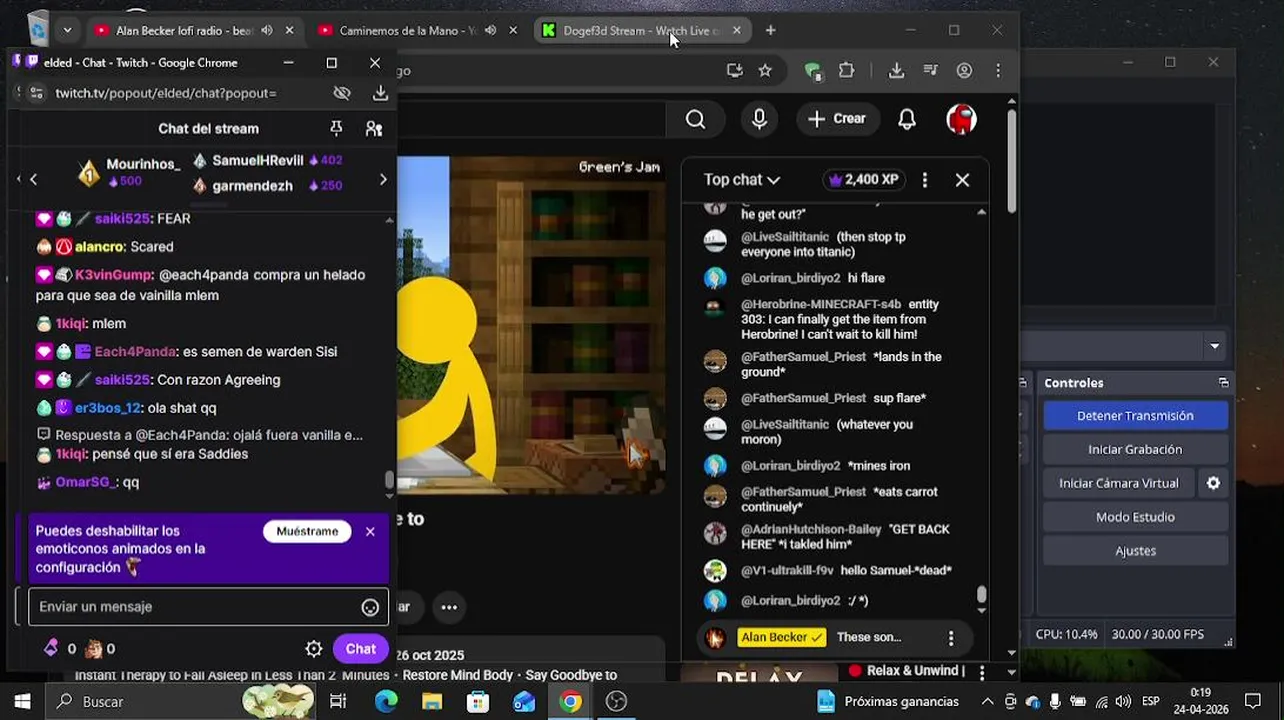Open Windows Task View in taskbar
Image resolution: width=1284 pixels, height=720 pixels.
pos(338,702)
